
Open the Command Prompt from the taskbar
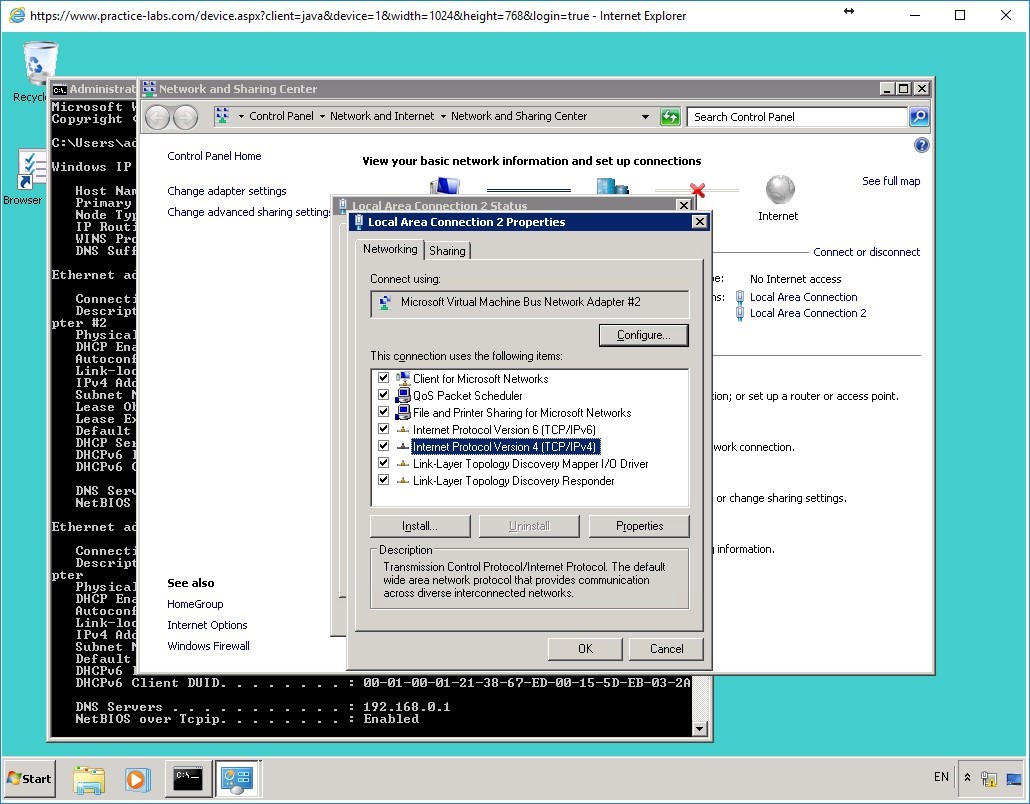(x=188, y=779)
